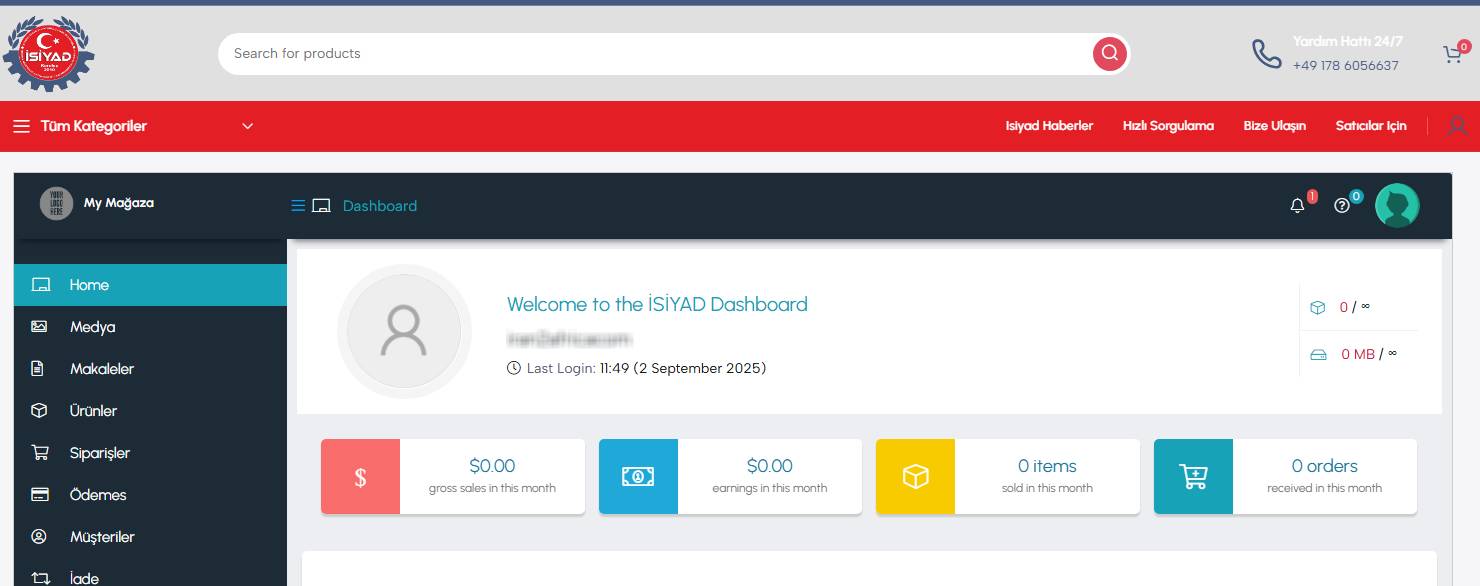Select Ürünler in the sidebar
Screen dimensions: 1480x586
point(93,411)
